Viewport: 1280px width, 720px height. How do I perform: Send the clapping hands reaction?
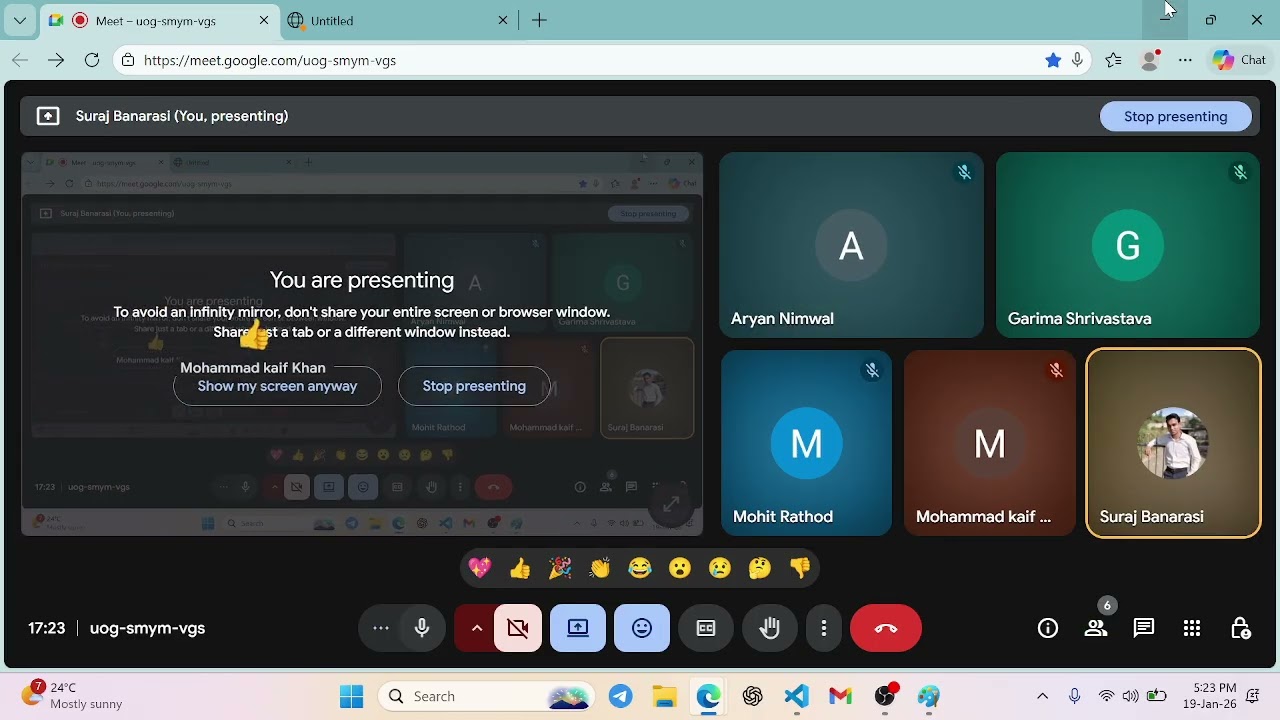tap(600, 568)
